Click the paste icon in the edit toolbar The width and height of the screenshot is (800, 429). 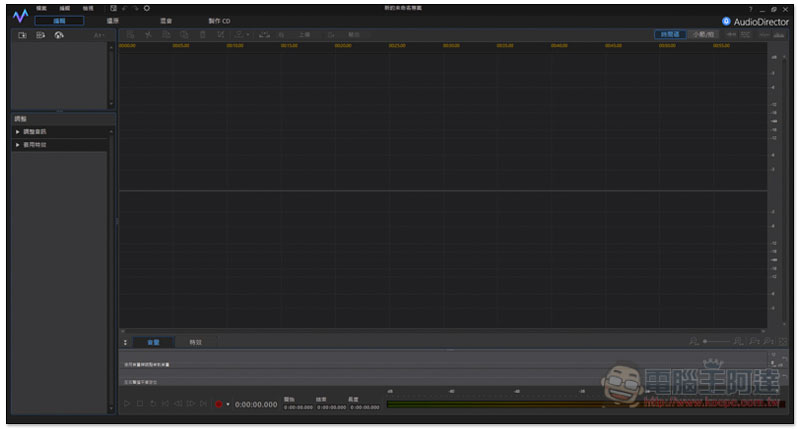click(184, 35)
